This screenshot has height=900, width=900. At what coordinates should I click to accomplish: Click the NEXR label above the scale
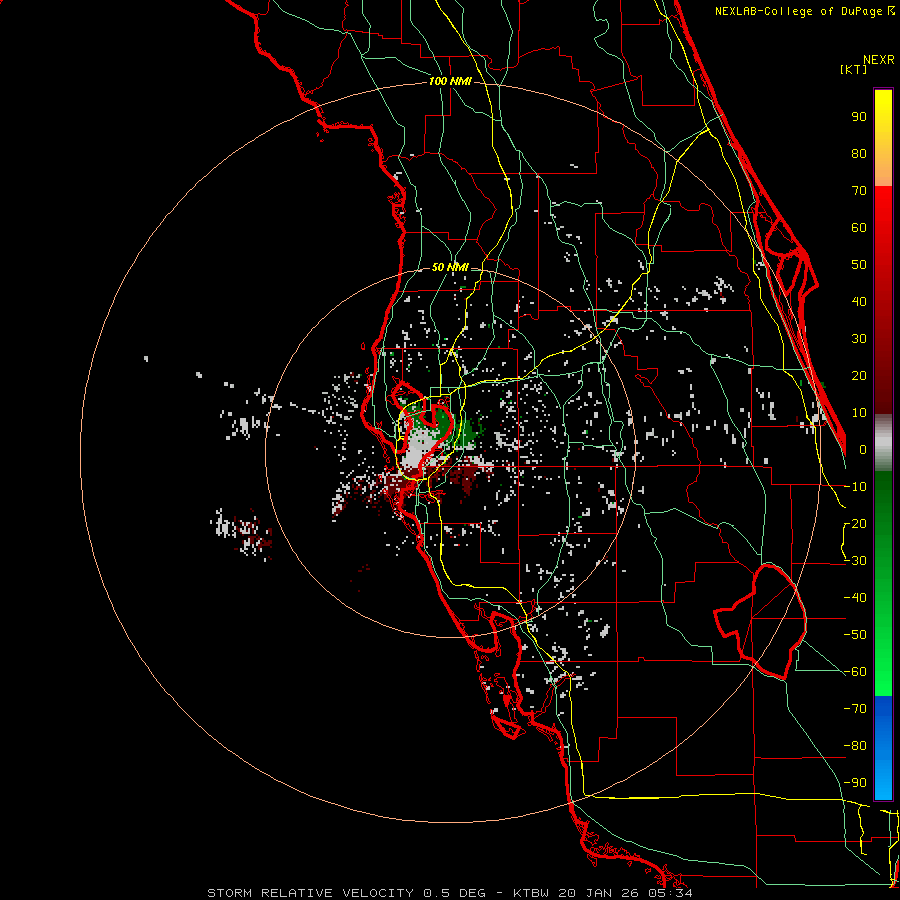pos(879,60)
